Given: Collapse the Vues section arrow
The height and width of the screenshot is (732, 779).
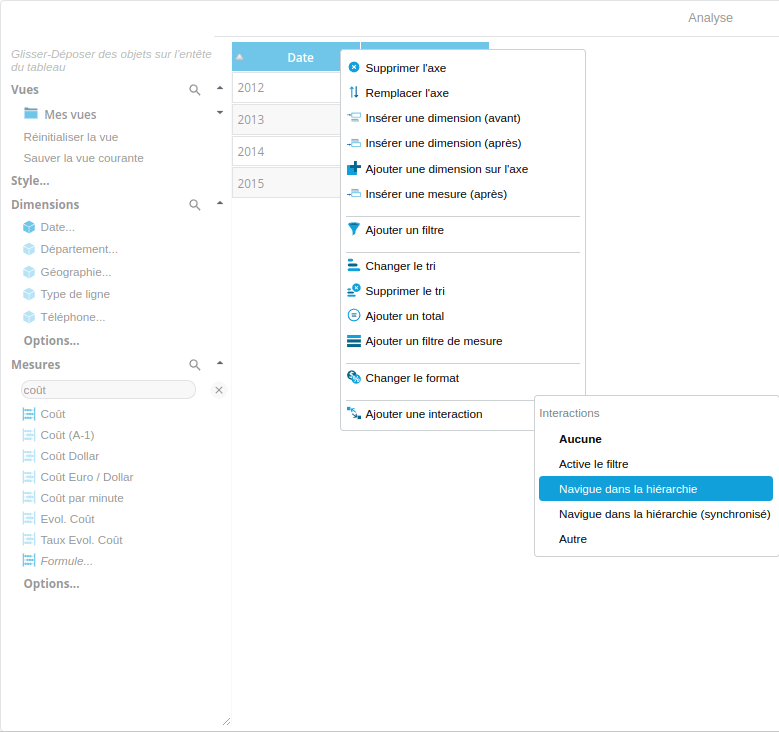Looking at the screenshot, I should point(220,88).
